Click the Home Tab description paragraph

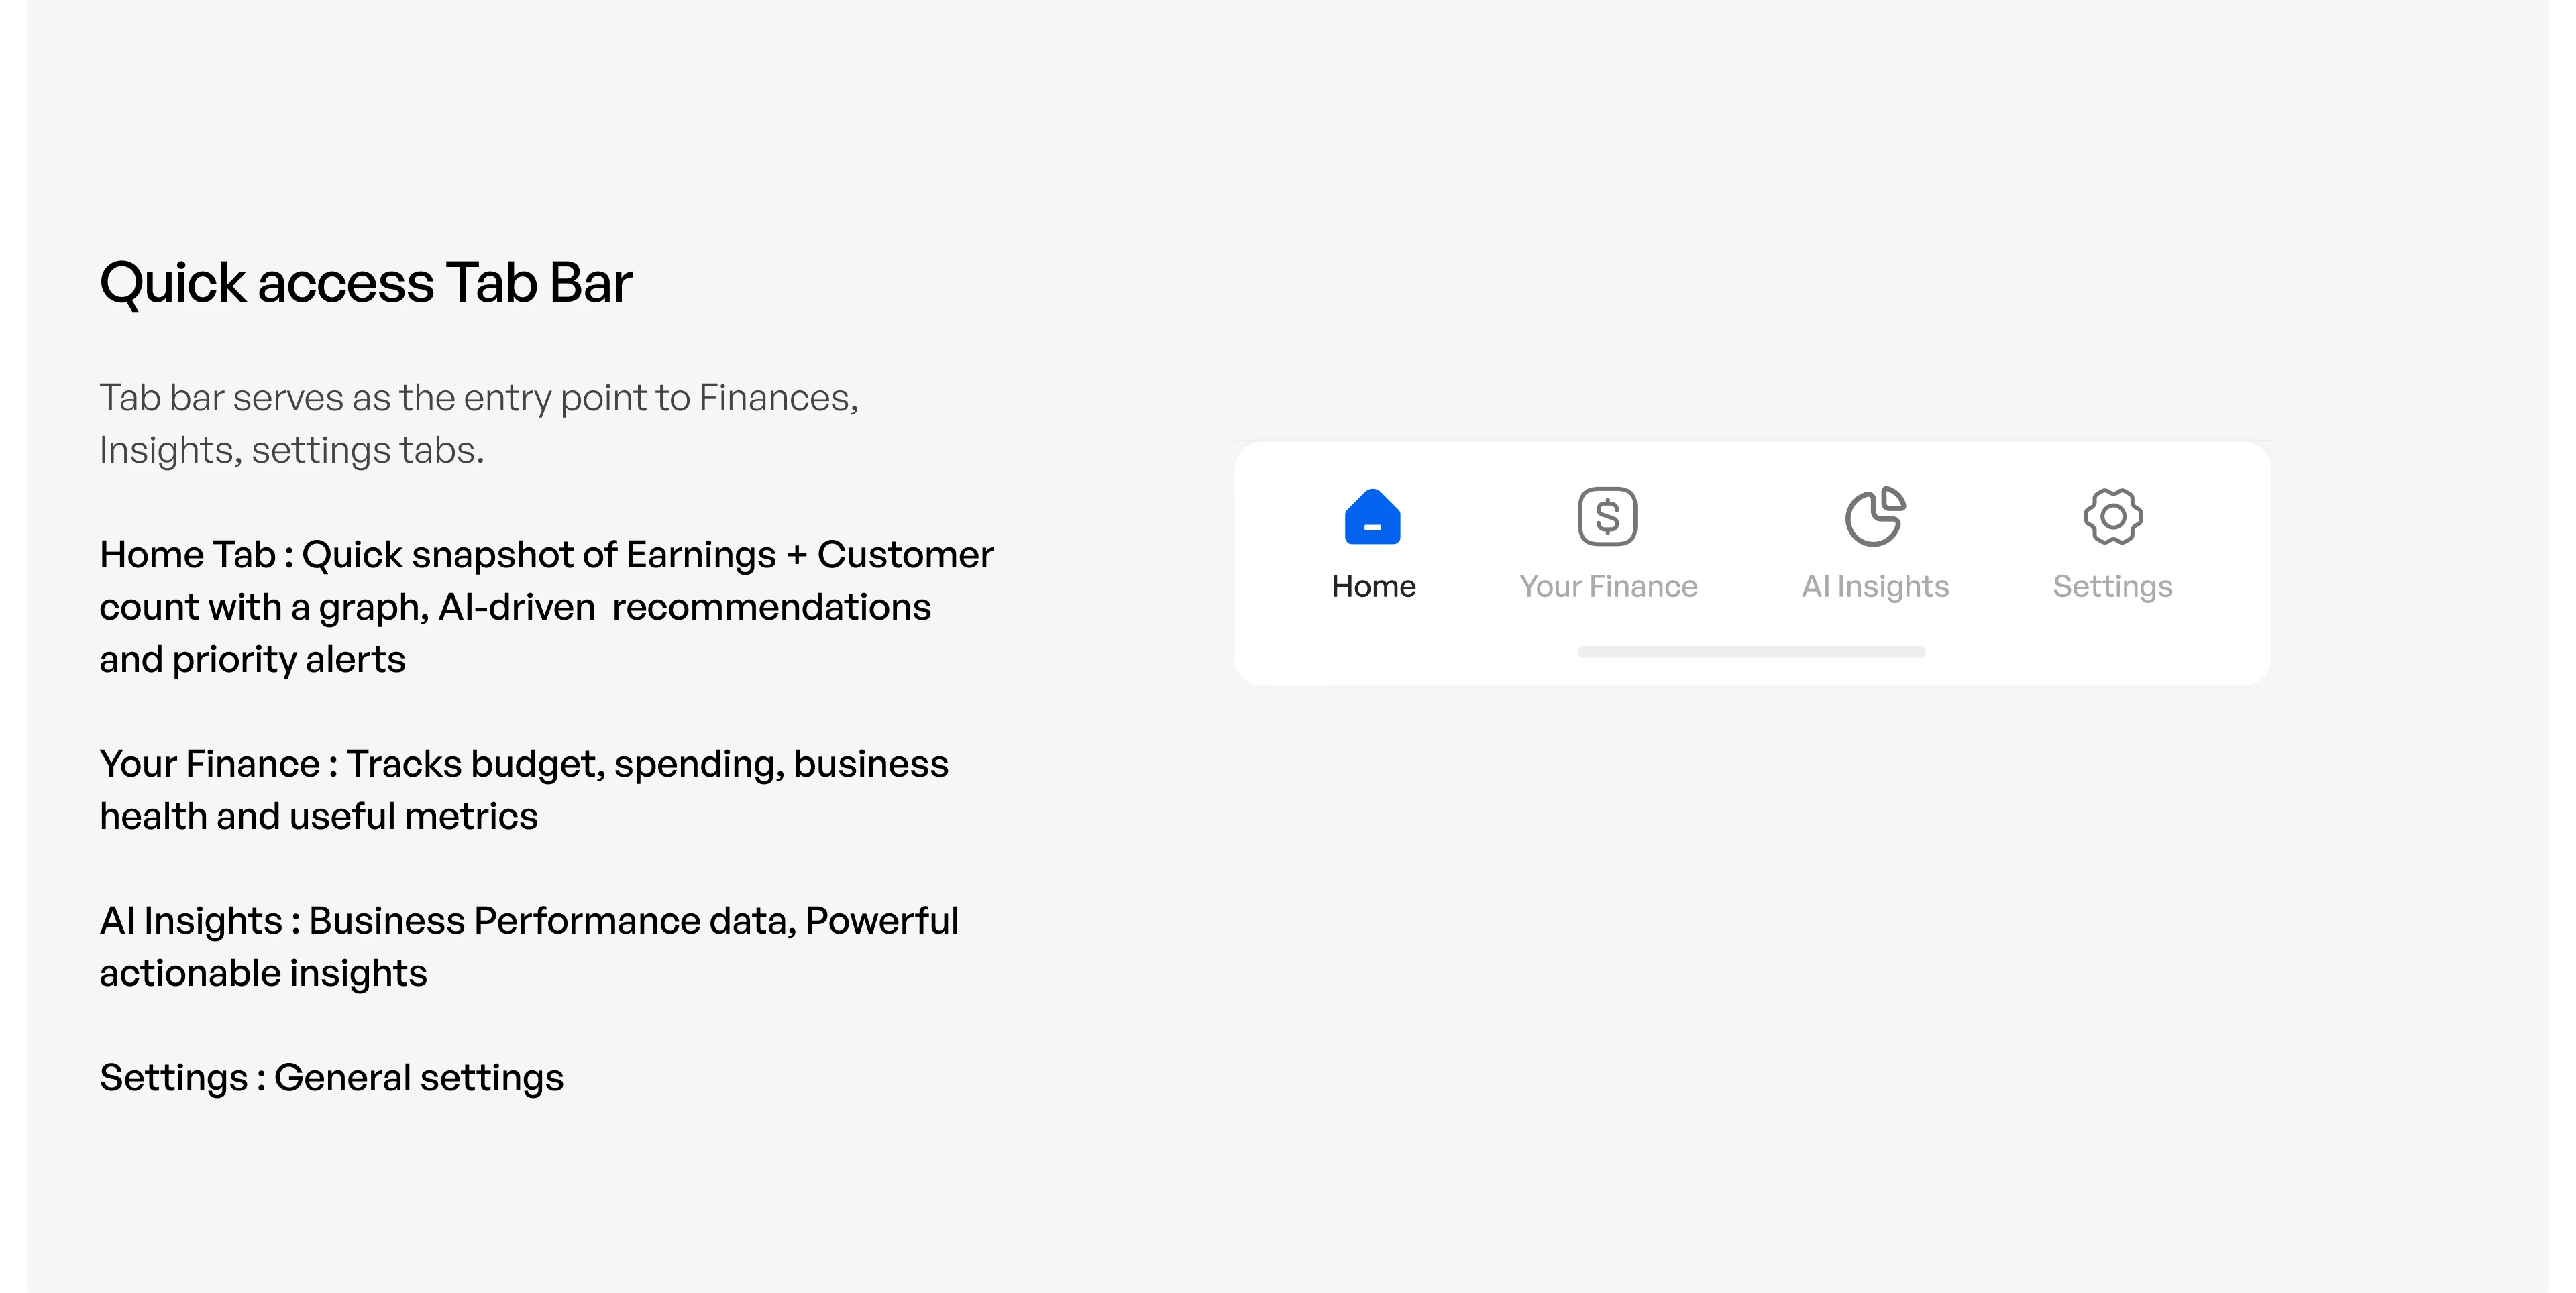tap(546, 607)
